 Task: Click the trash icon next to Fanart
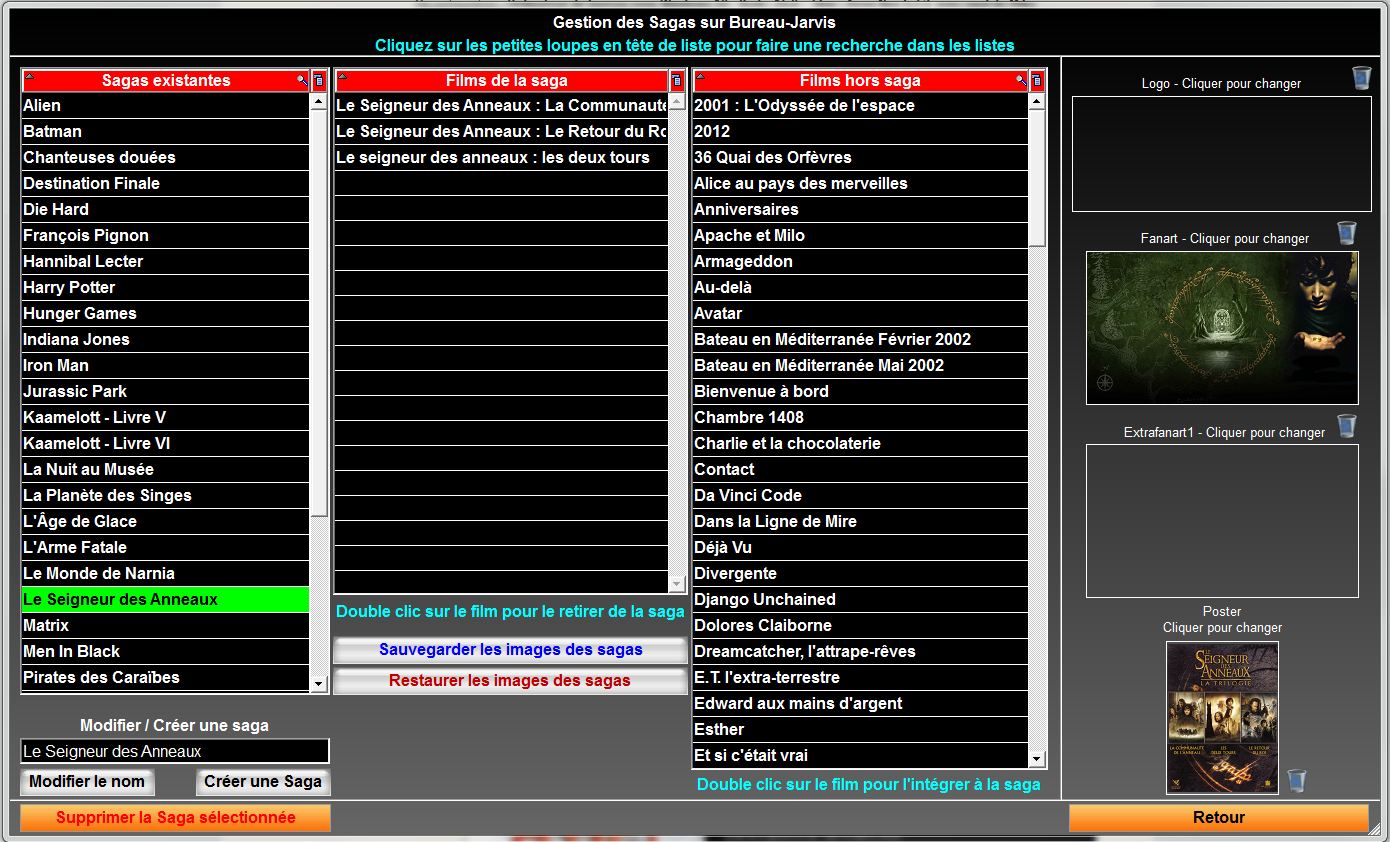point(1347,233)
